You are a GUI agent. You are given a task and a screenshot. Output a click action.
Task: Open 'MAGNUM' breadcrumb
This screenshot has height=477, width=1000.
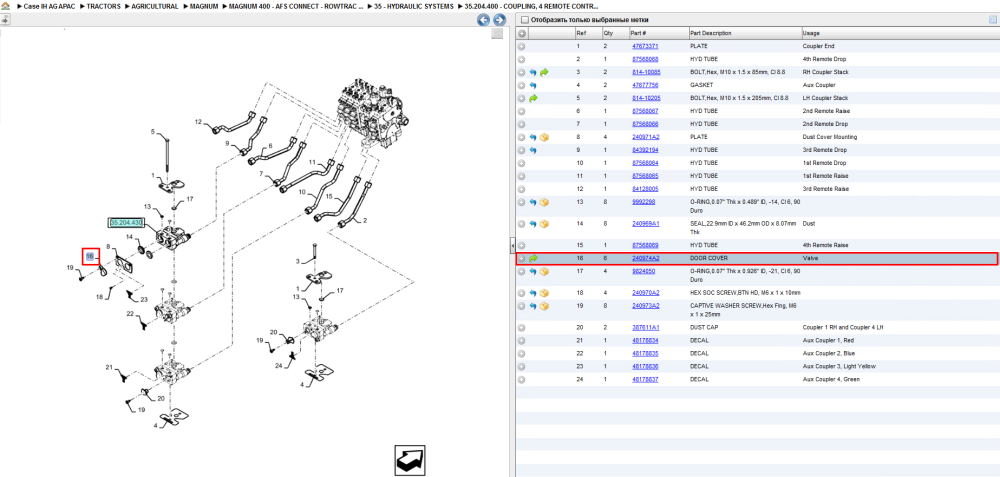(x=205, y=6)
